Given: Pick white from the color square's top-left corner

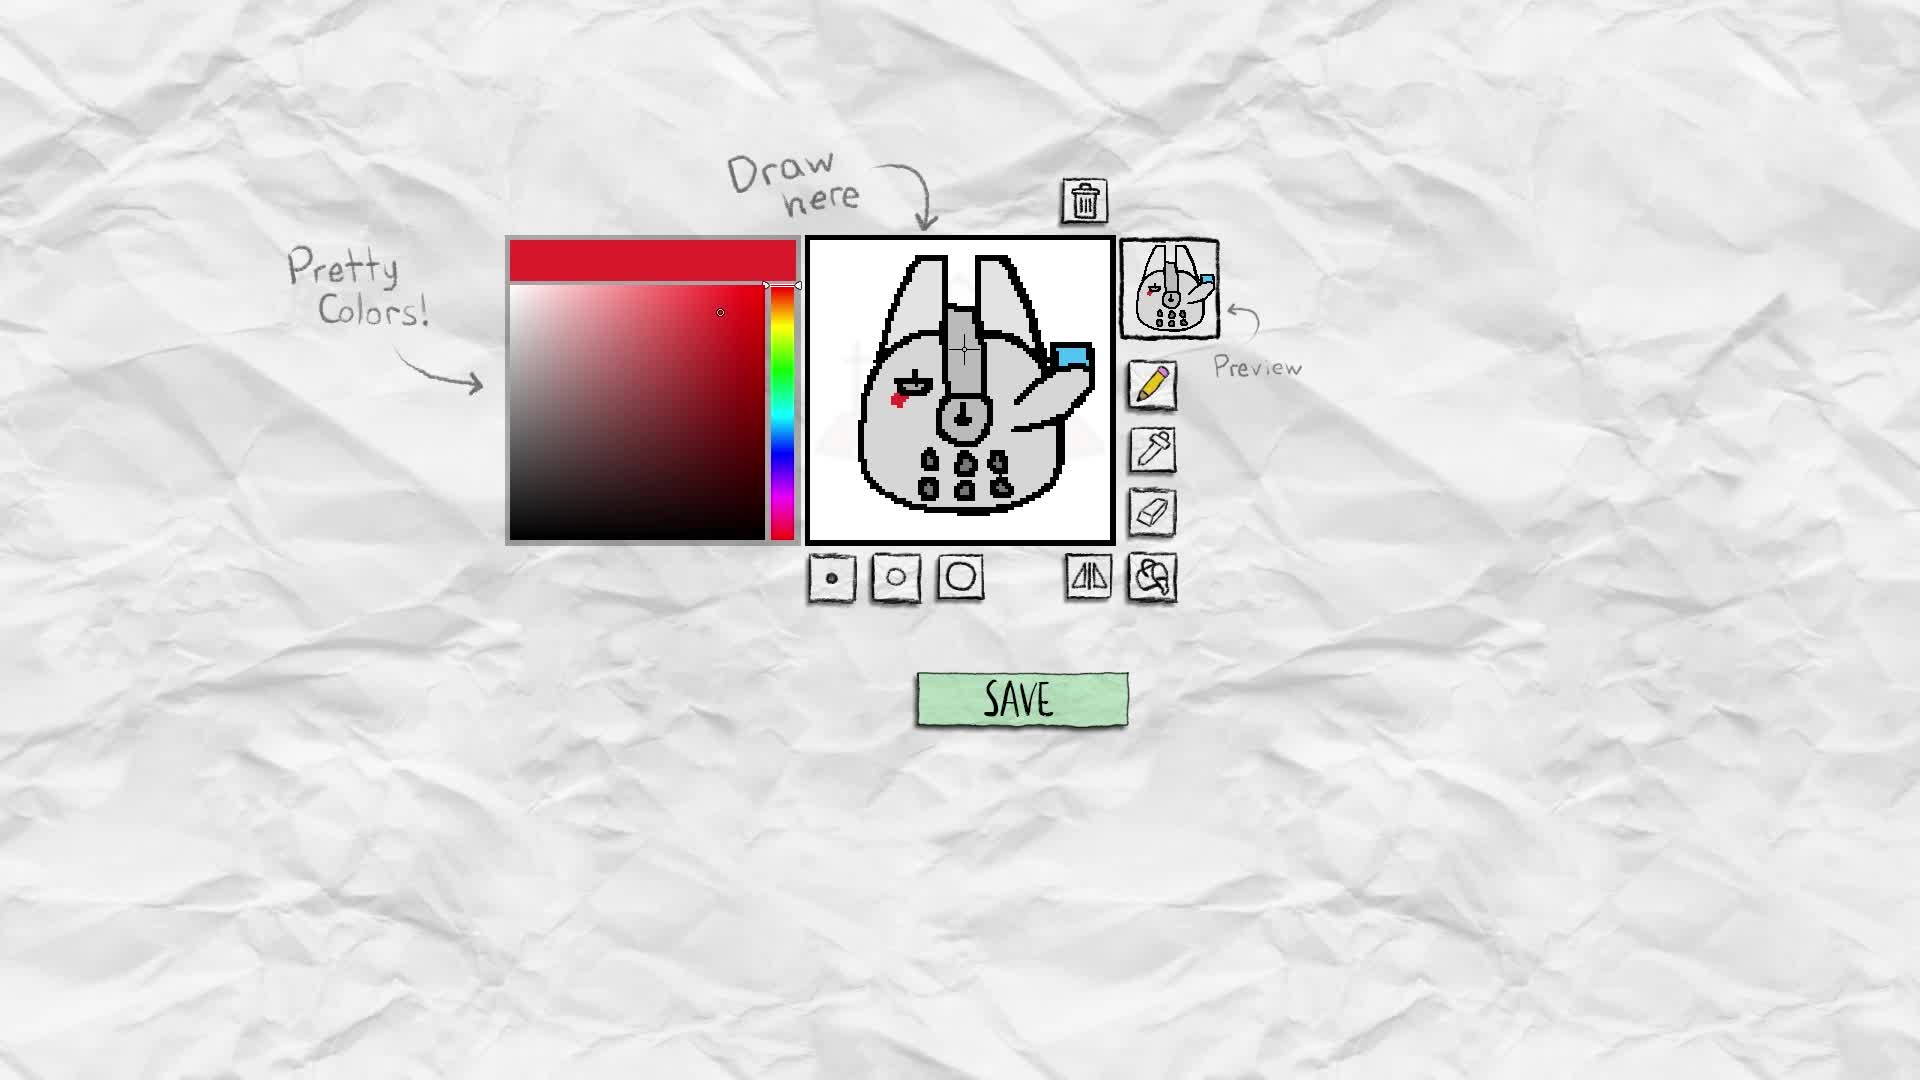Looking at the screenshot, I should pyautogui.click(x=513, y=289).
